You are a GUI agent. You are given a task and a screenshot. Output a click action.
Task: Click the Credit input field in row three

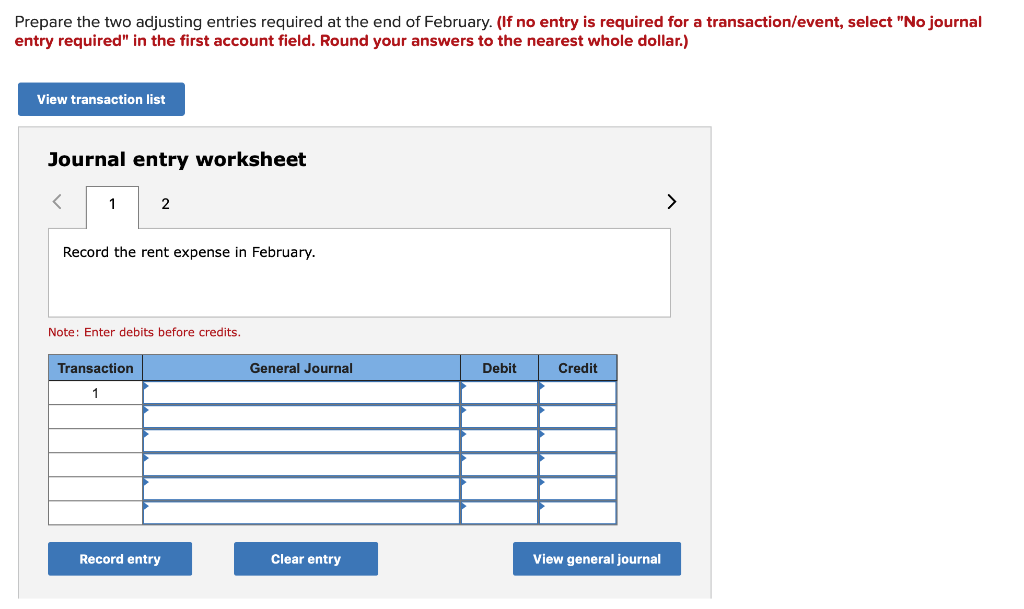click(578, 440)
